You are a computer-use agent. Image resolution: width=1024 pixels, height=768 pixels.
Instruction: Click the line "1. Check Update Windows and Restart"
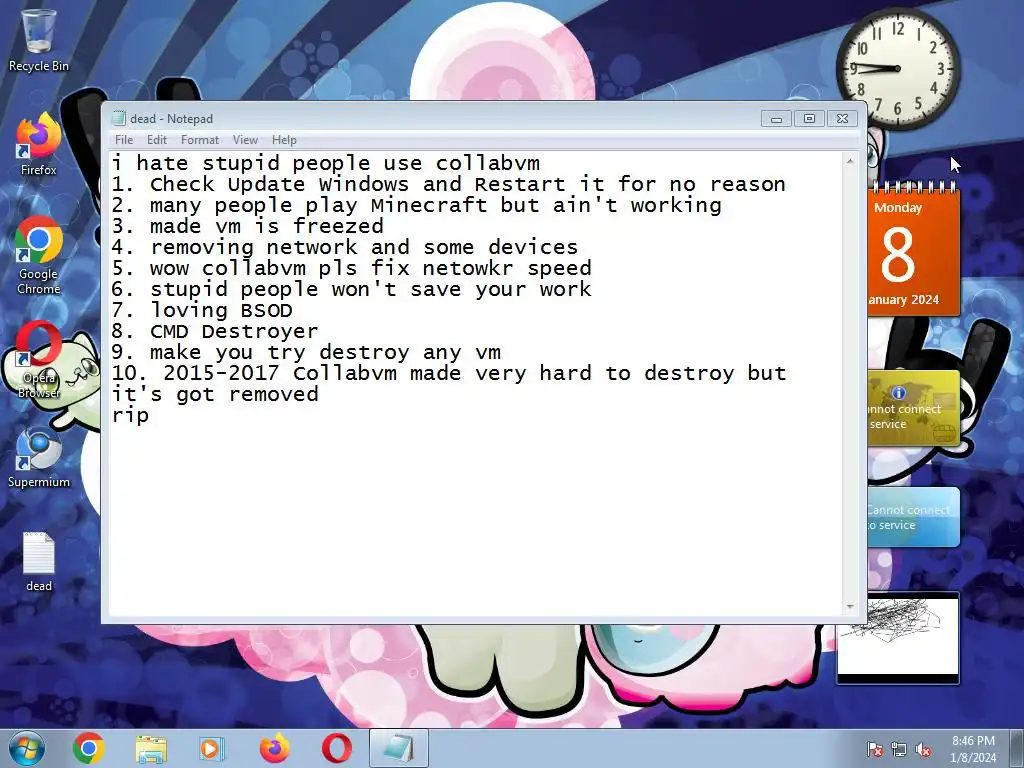pyautogui.click(x=449, y=184)
